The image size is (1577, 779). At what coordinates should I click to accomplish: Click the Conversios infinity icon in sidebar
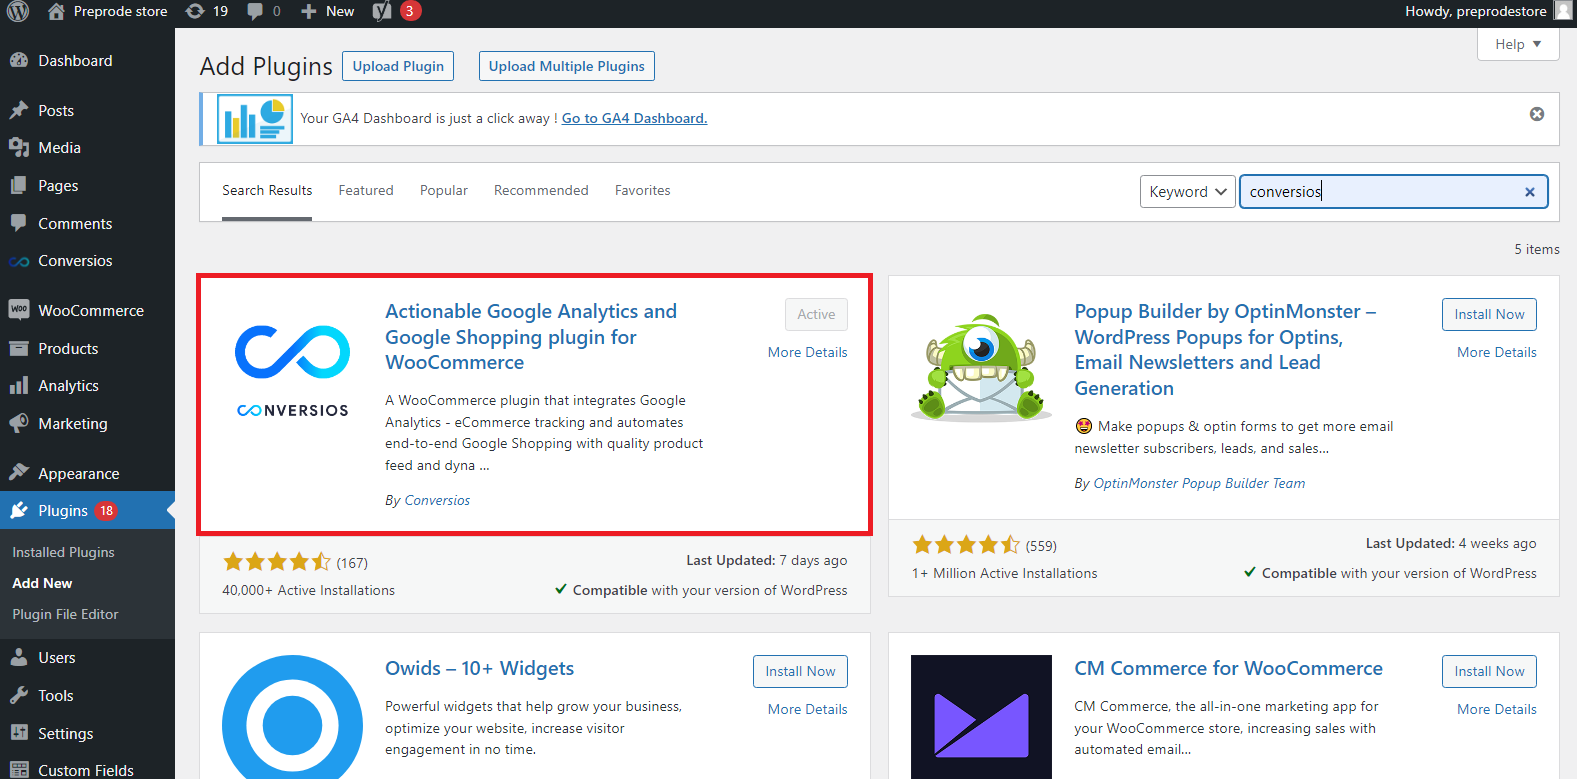point(19,261)
